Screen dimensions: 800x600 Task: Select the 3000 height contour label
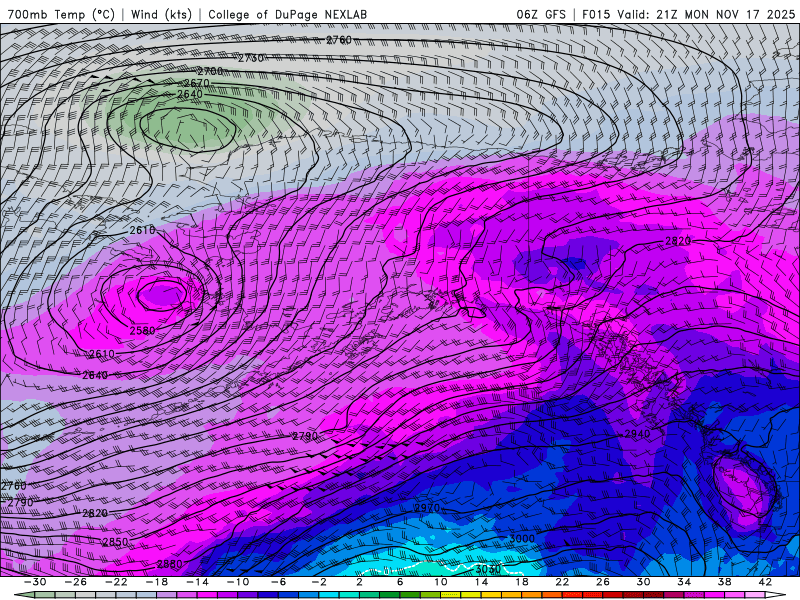coord(522,539)
